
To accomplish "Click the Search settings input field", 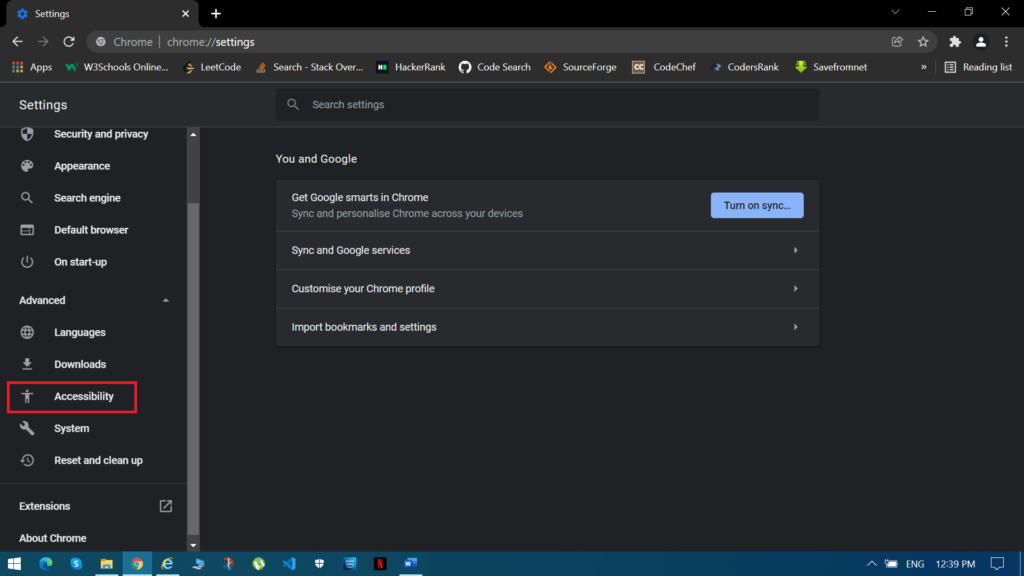I will pos(547,105).
